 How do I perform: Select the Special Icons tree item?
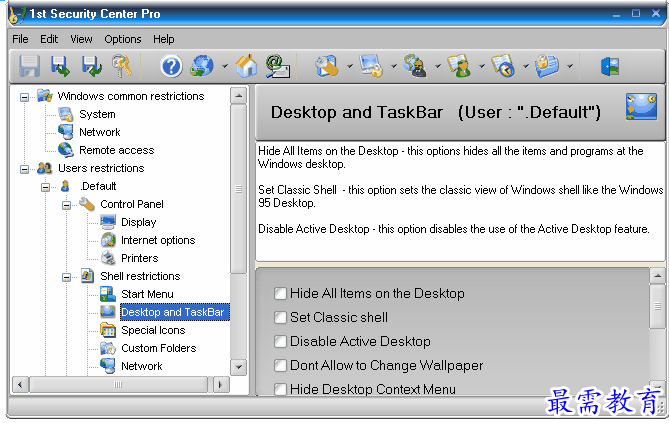153,330
